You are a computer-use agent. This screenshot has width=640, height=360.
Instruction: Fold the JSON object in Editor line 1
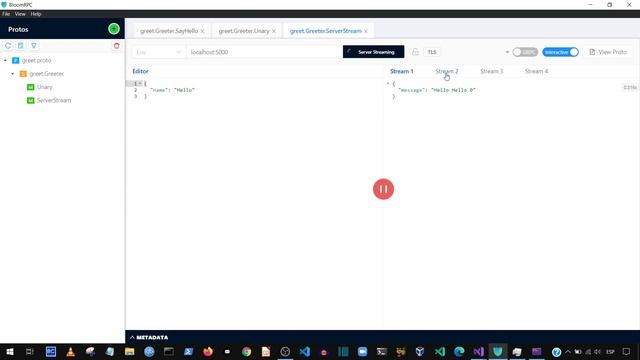(140, 83)
